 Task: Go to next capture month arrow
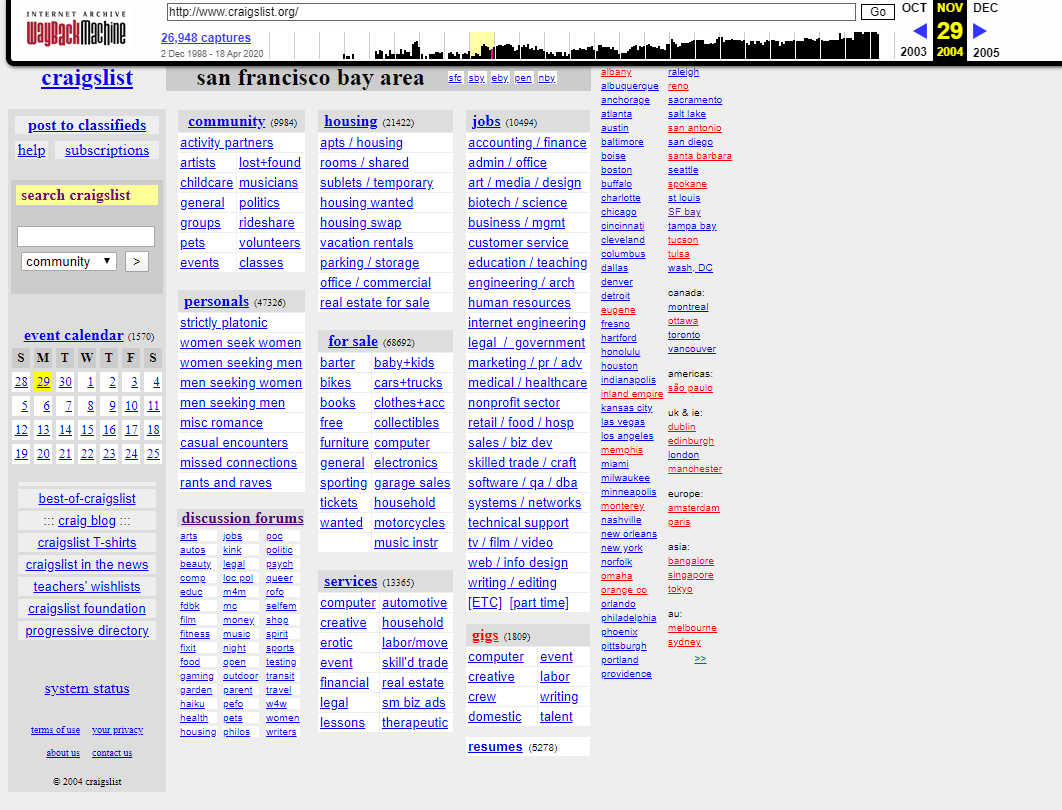point(979,31)
